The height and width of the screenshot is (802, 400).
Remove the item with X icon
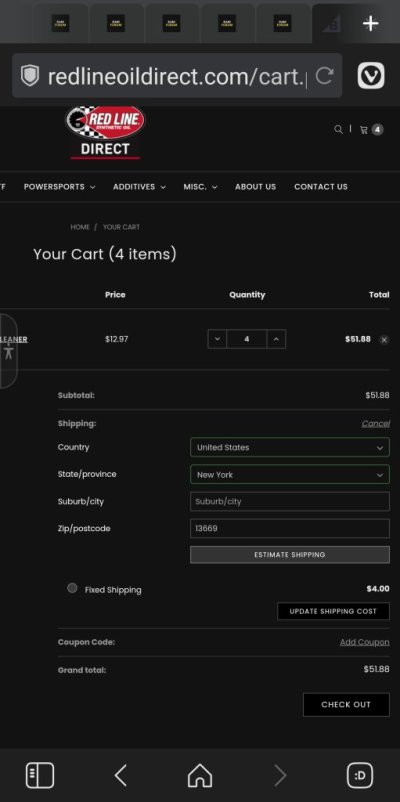click(x=384, y=340)
